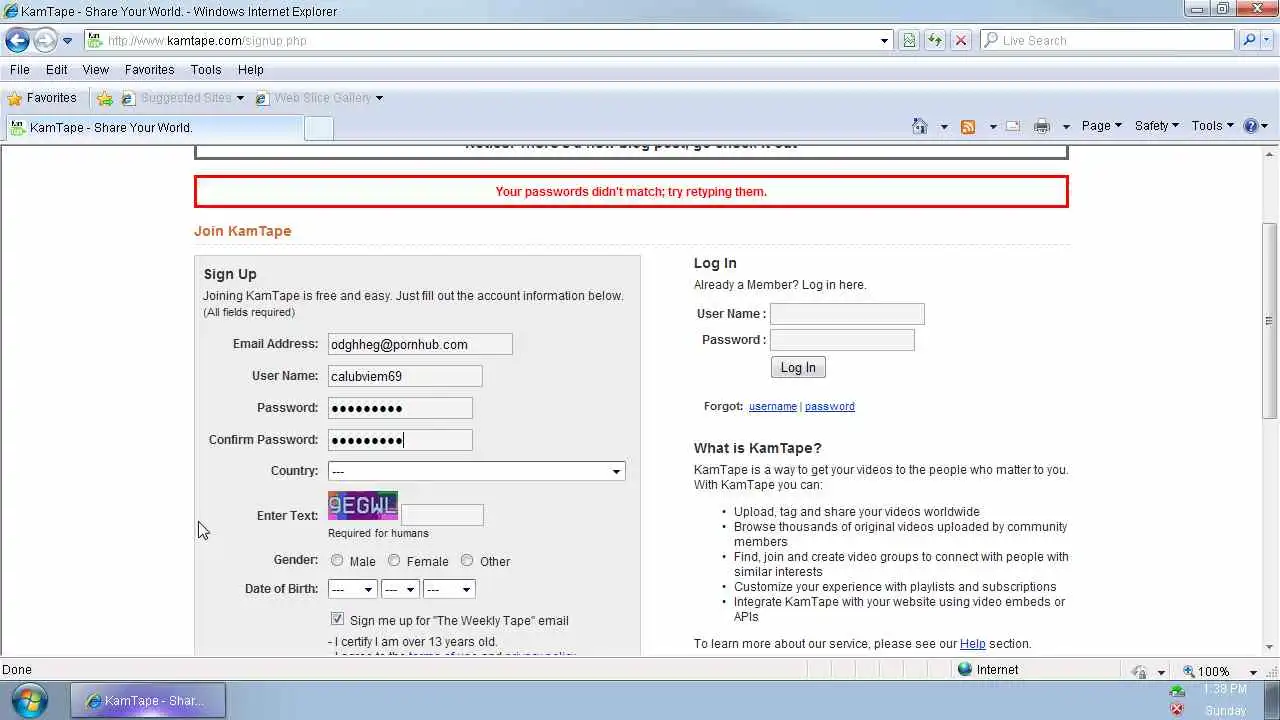This screenshot has height=720, width=1280.
Task: Click the Print icon
Action: 1042,126
